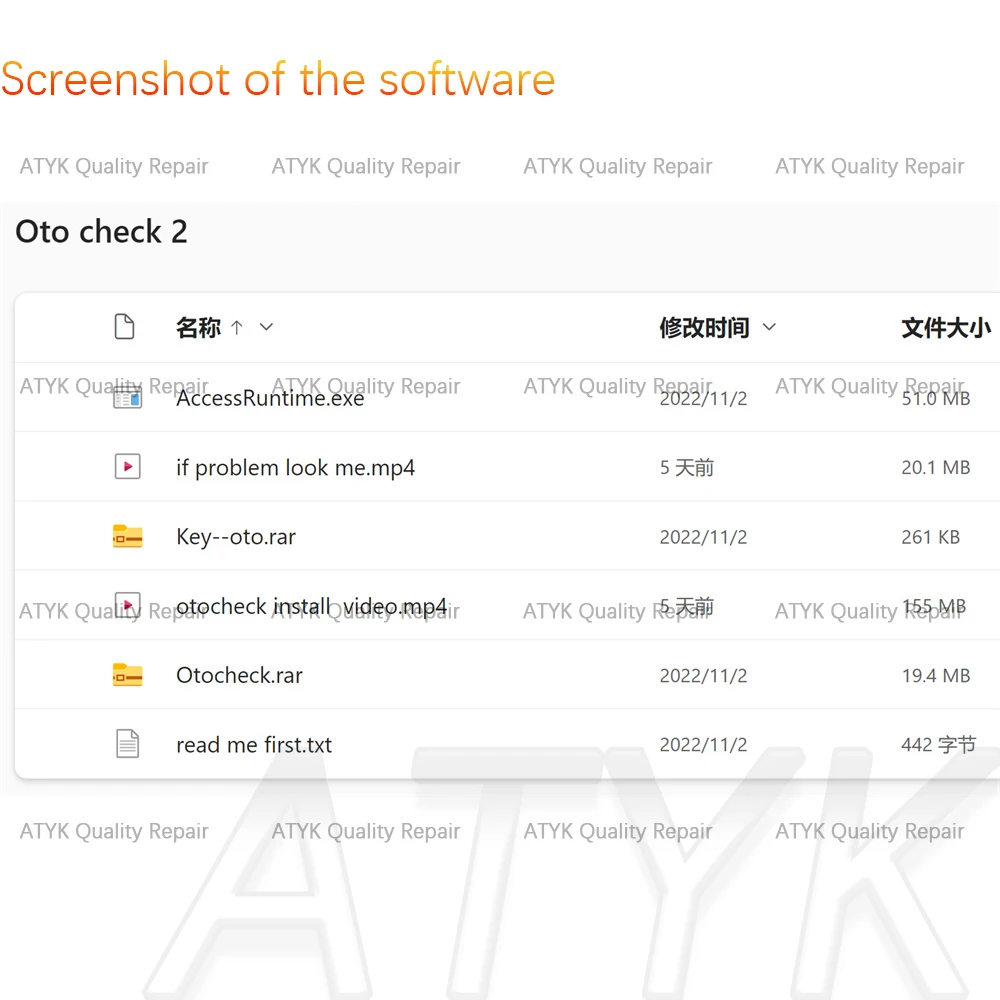This screenshot has height=1000, width=1000.
Task: Click the text document icon for read me first.txt
Action: coord(127,744)
